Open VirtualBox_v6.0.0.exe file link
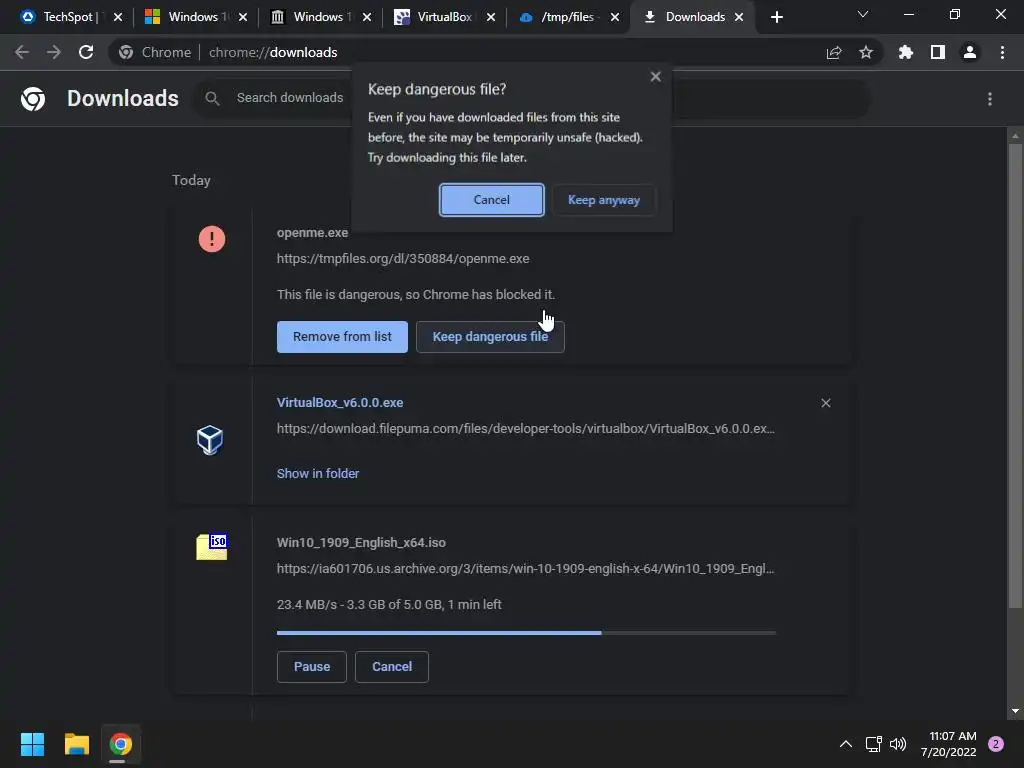 (340, 402)
